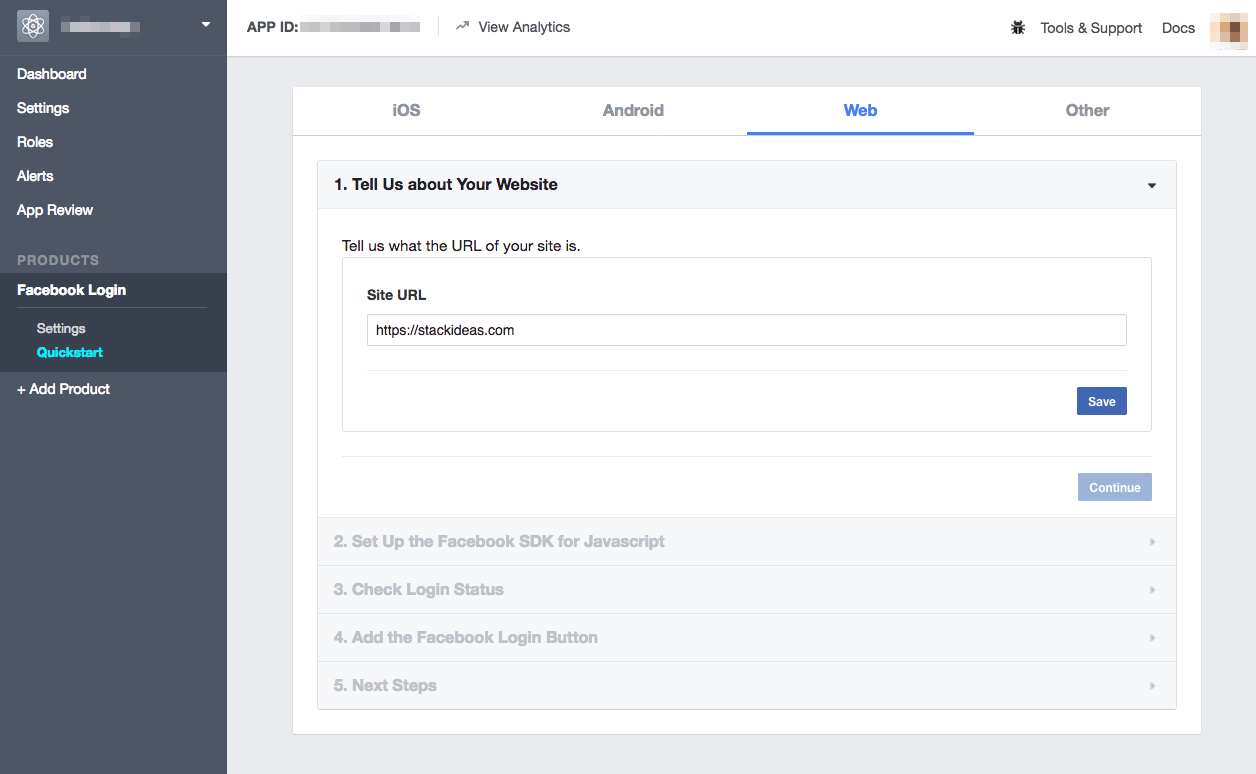Click the Site URL input field
Viewport: 1256px width, 774px height.
click(747, 330)
